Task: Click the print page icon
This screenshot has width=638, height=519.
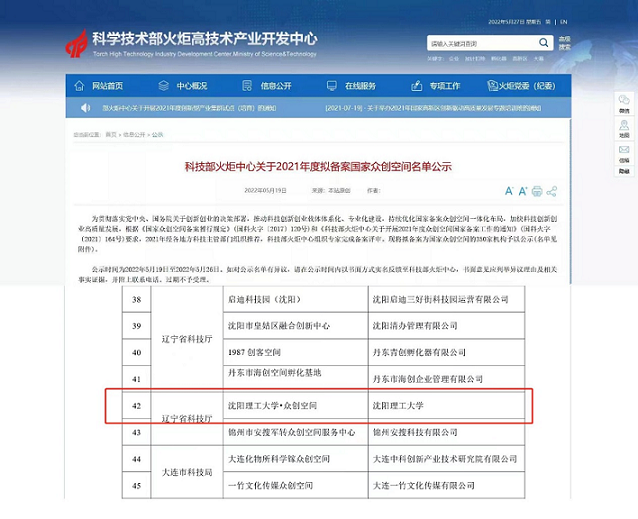Action: (537, 190)
